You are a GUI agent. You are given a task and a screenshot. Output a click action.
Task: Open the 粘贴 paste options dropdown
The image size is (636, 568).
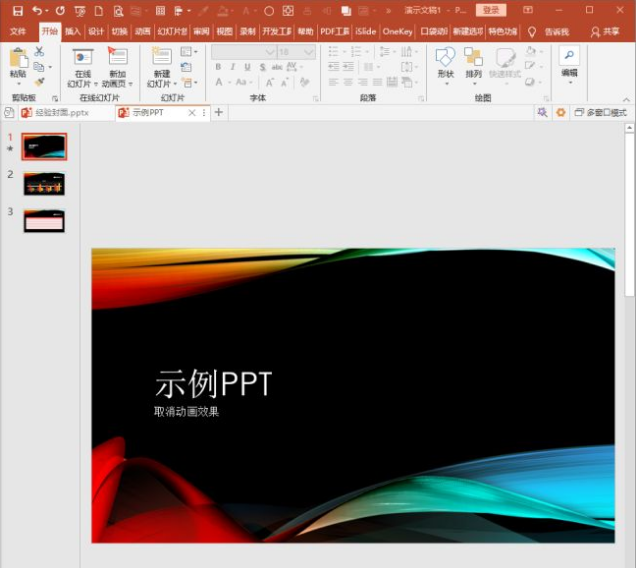tap(17, 85)
